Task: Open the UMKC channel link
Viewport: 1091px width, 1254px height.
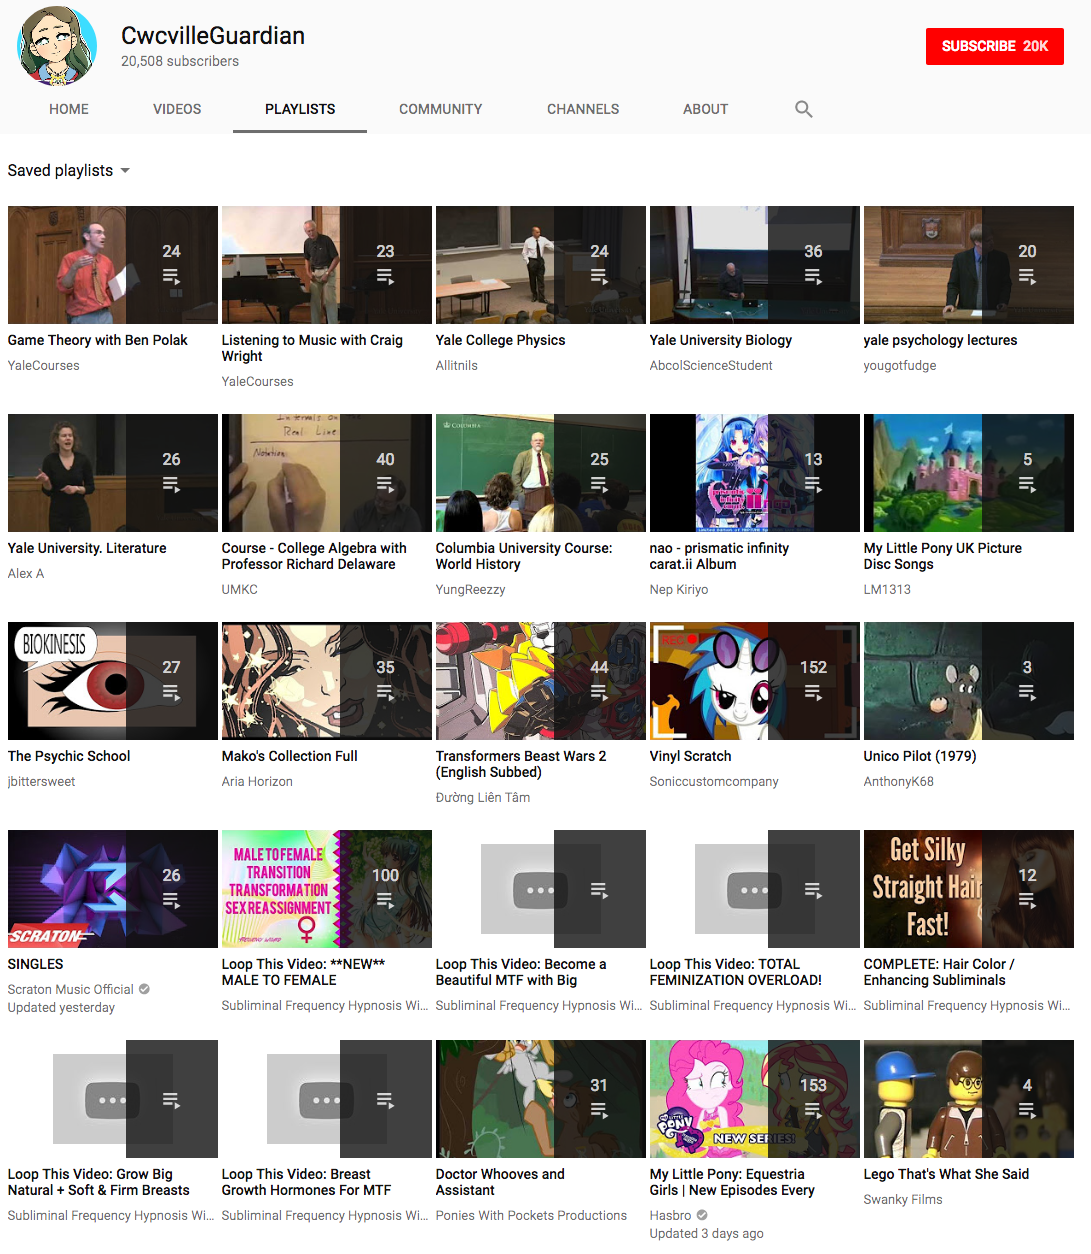Action: coord(240,589)
